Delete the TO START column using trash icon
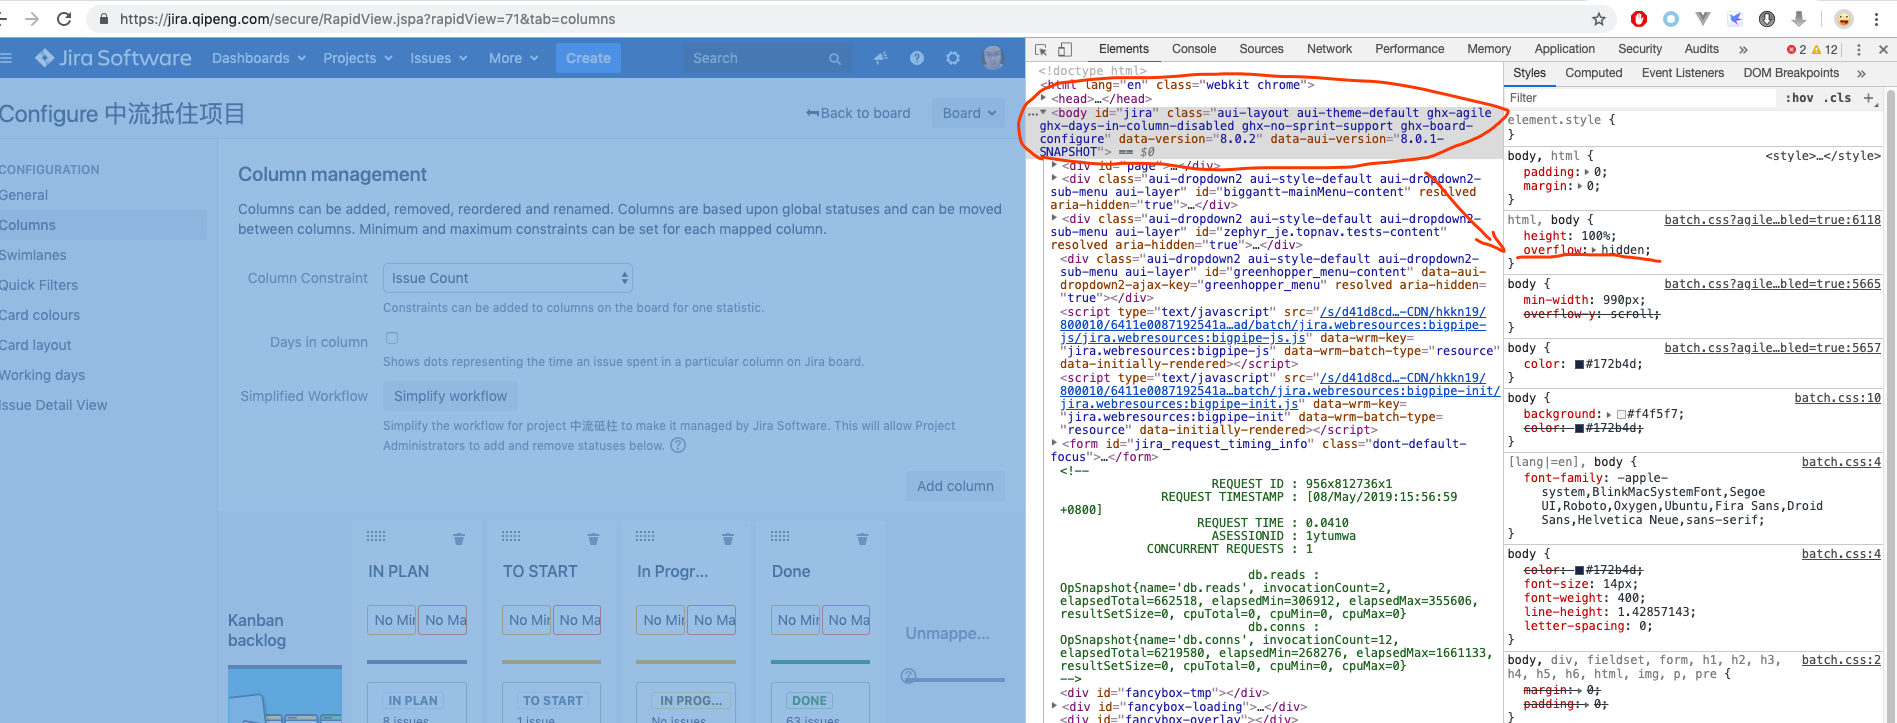Screen dimensions: 1897x723 click(x=593, y=539)
